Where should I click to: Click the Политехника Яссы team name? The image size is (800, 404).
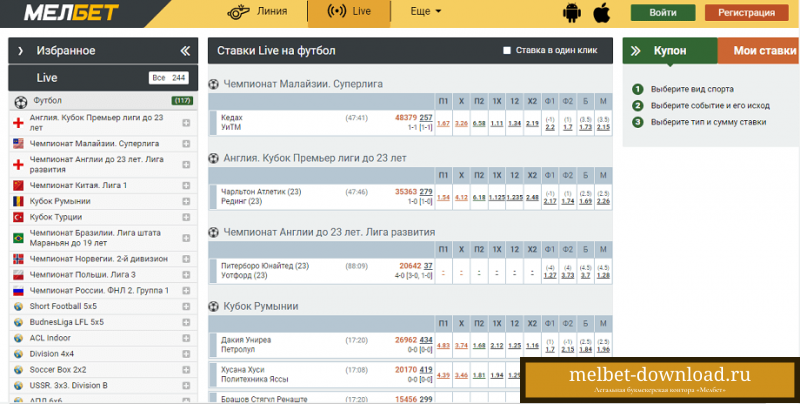255,380
